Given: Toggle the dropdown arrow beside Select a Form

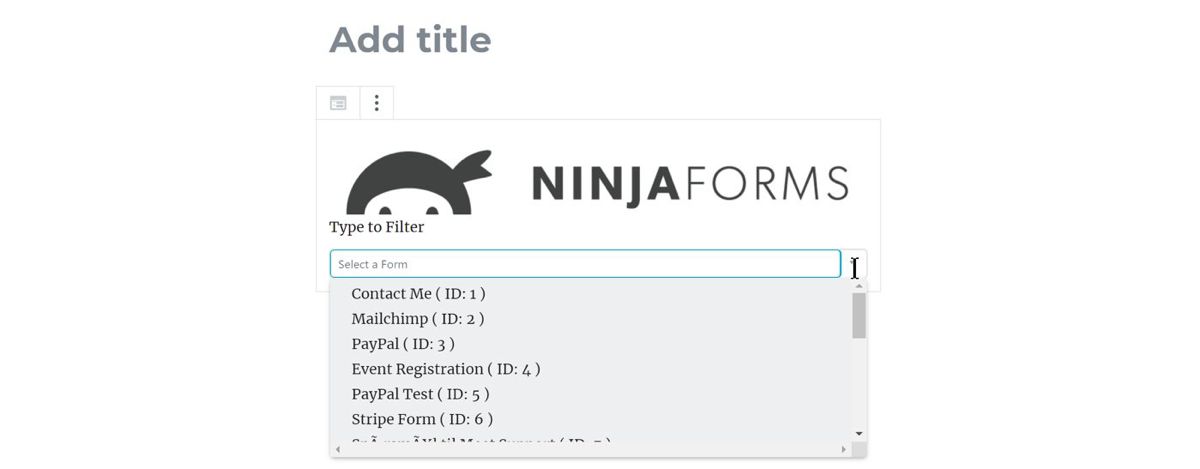Looking at the screenshot, I should [854, 264].
